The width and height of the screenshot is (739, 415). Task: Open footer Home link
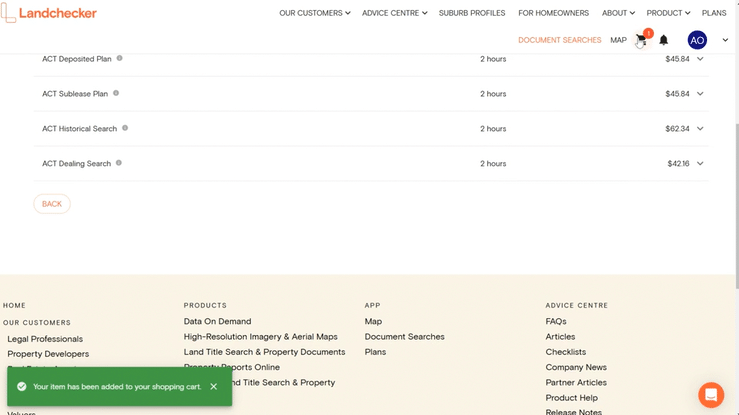[x=14, y=305]
